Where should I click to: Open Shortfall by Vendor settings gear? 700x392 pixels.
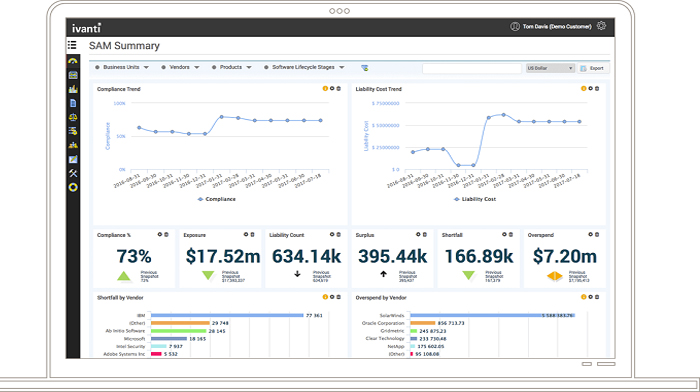click(x=332, y=297)
